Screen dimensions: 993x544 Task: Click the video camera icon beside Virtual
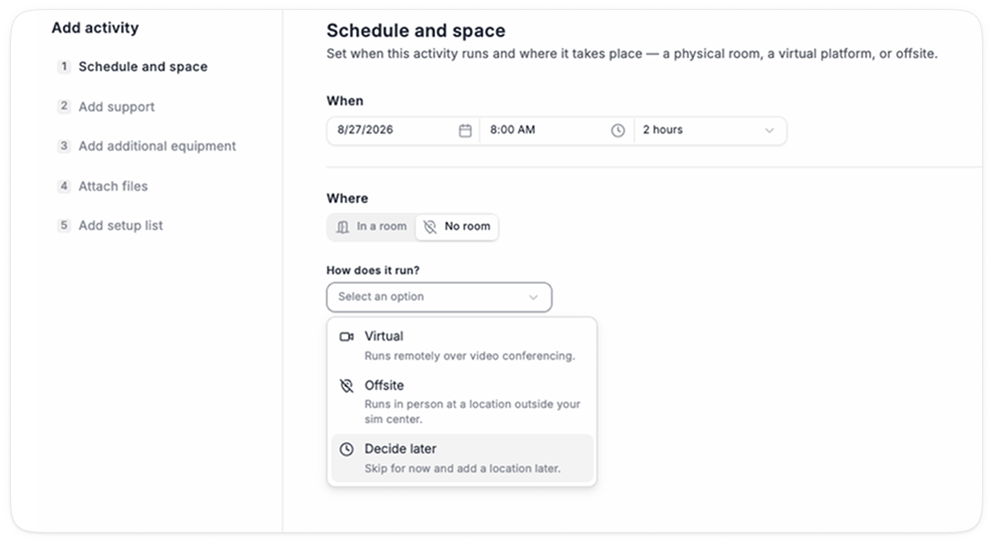[x=346, y=336]
